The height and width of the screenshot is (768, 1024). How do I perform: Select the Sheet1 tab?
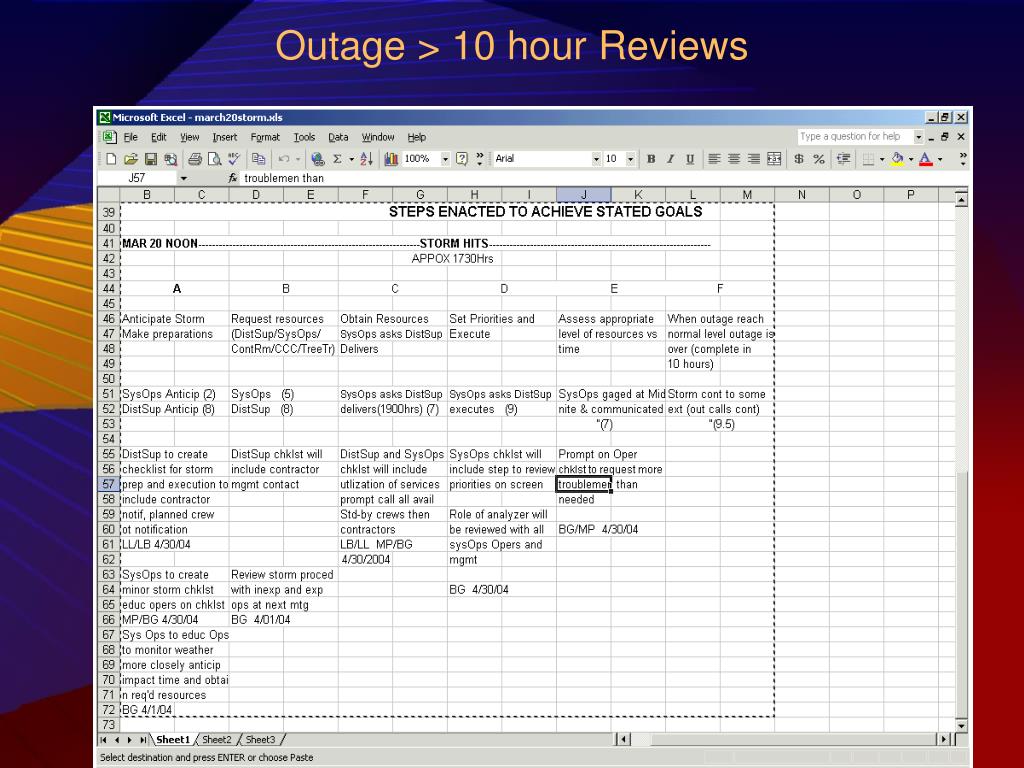(x=172, y=739)
